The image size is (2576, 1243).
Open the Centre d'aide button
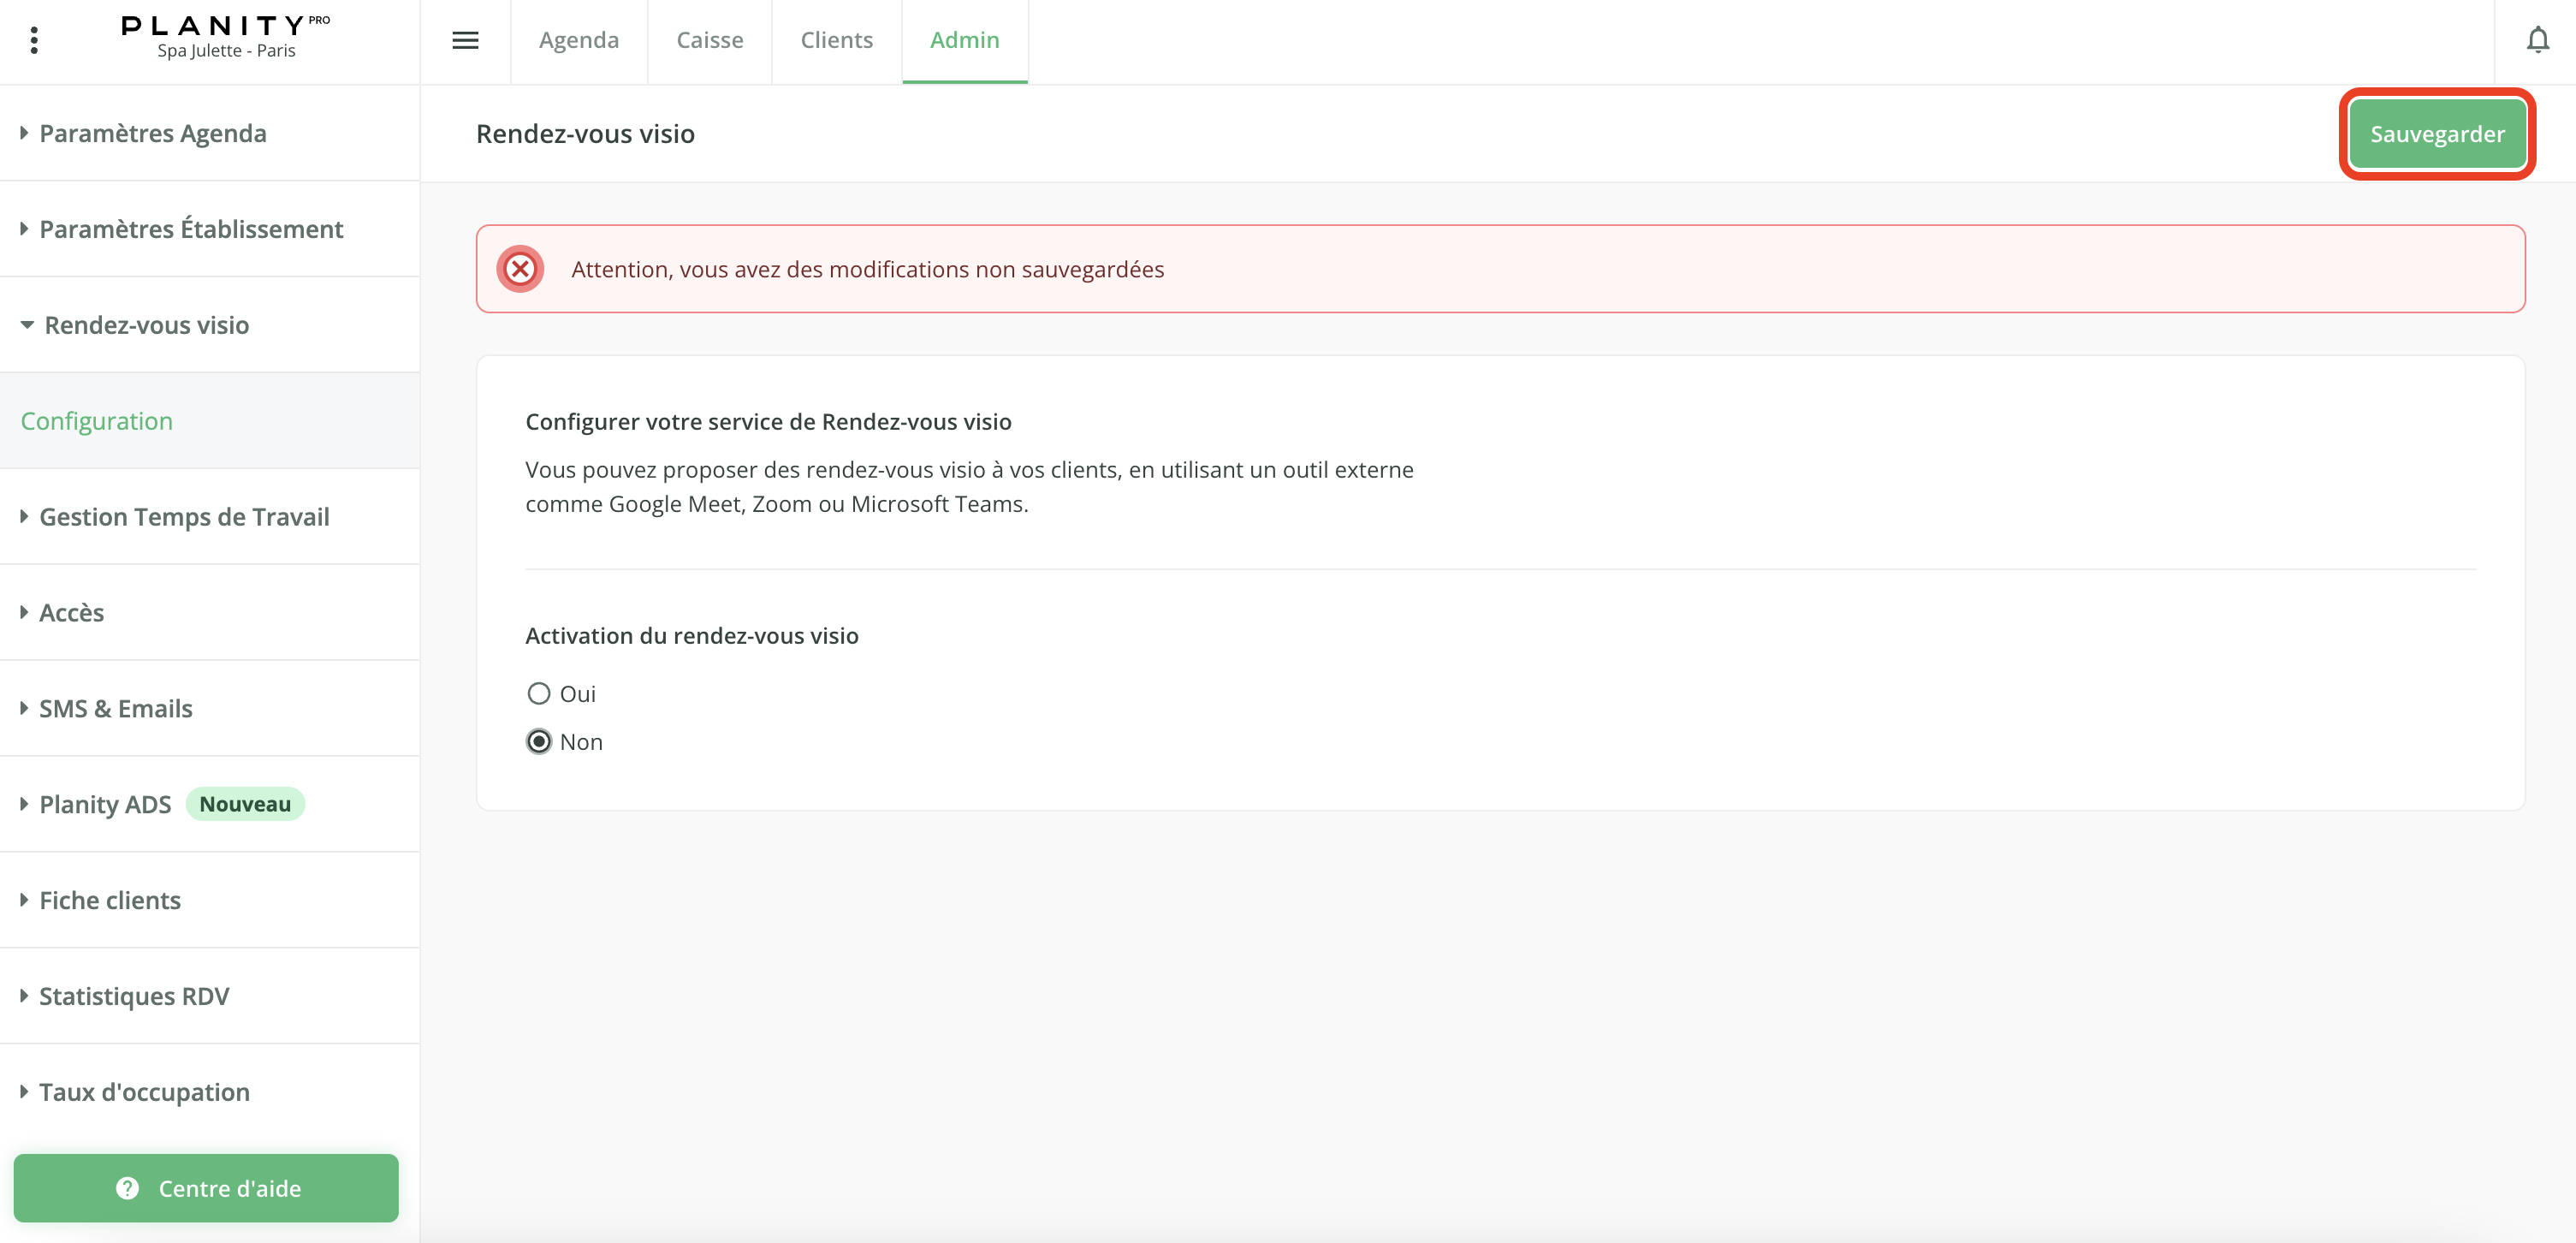[206, 1188]
